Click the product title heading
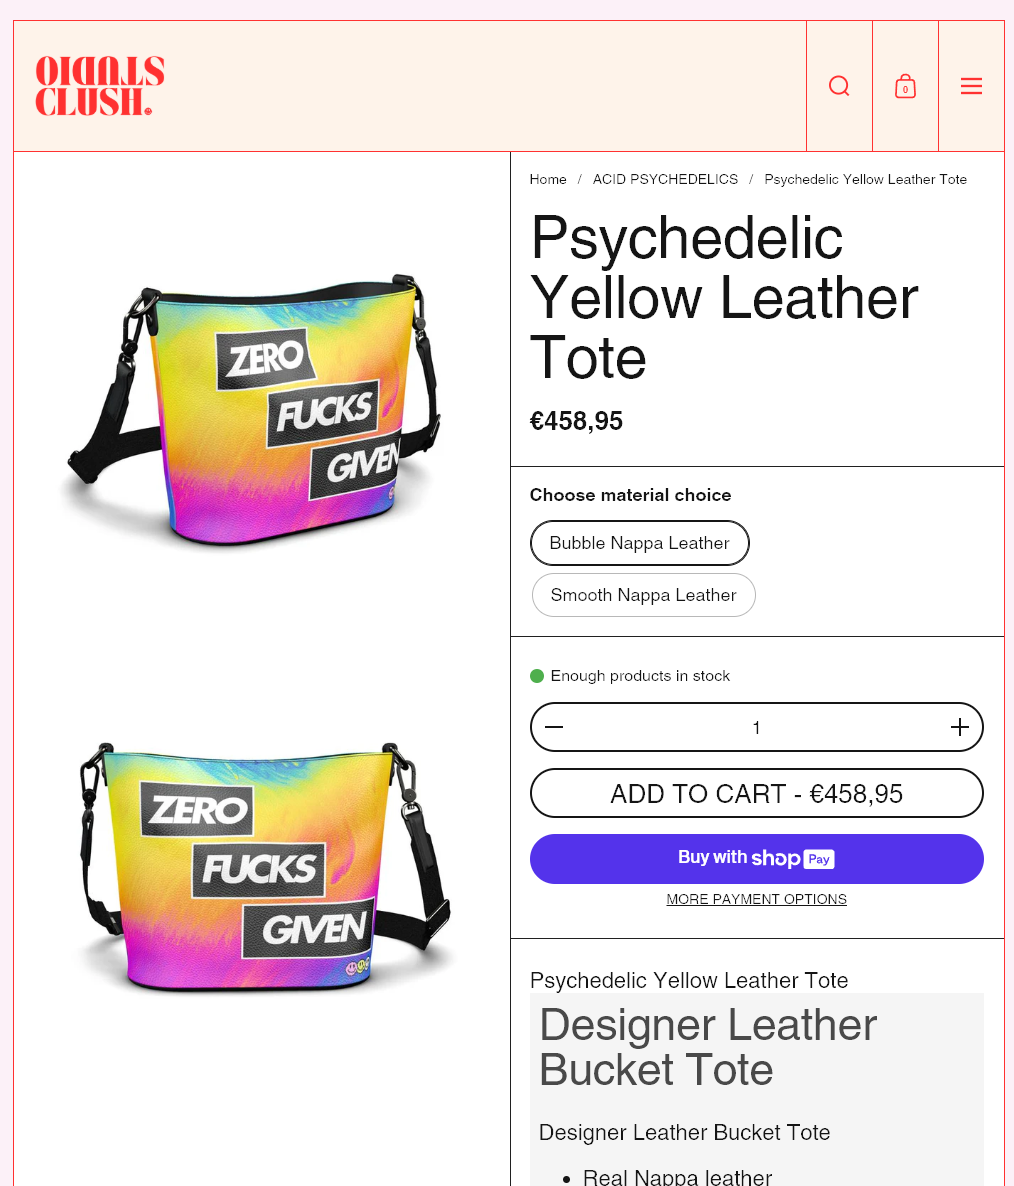Screen dimensions: 1014x1186 coord(724,297)
